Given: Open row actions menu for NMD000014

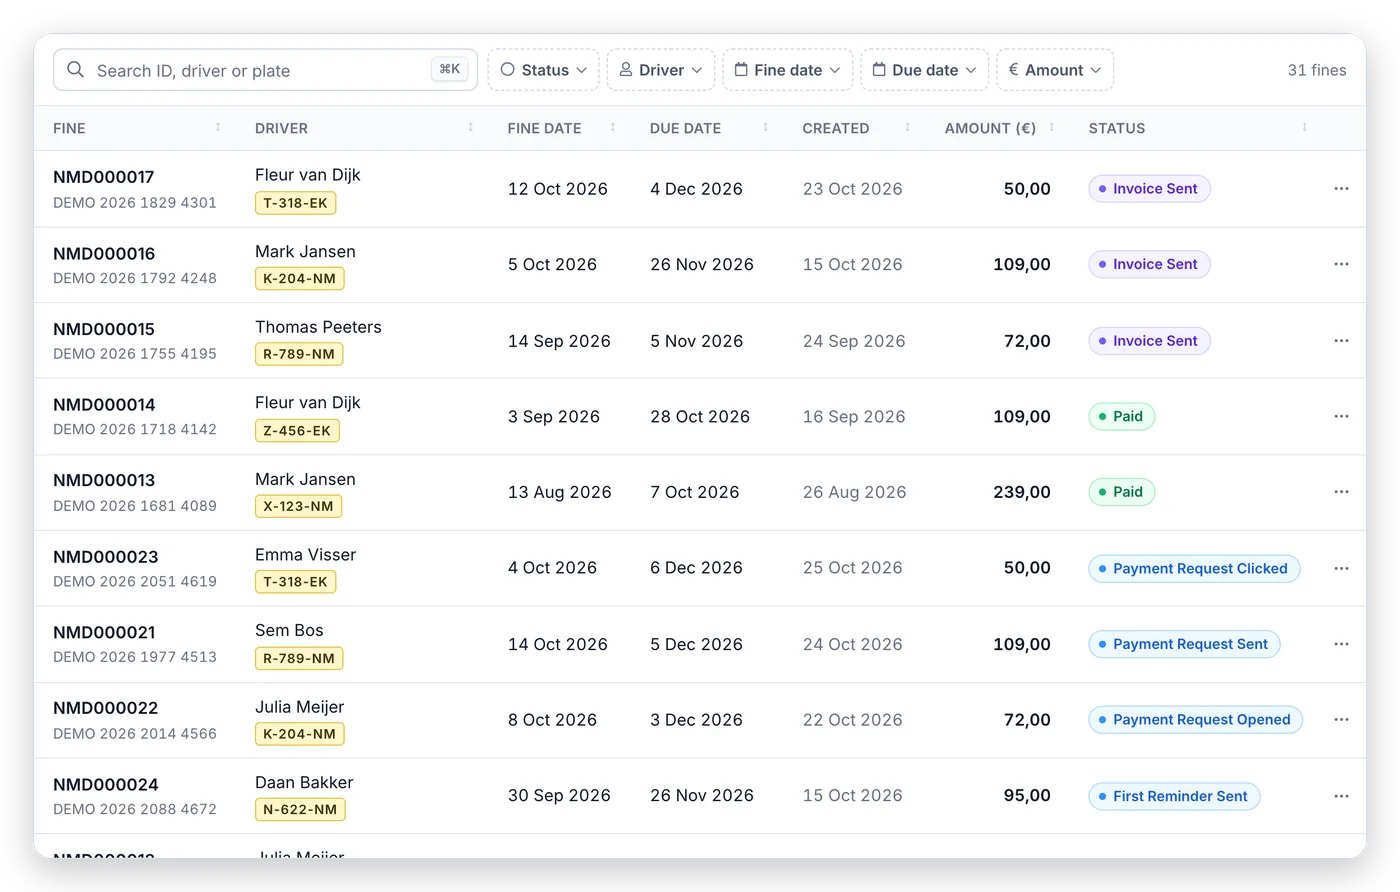Looking at the screenshot, I should (1341, 416).
